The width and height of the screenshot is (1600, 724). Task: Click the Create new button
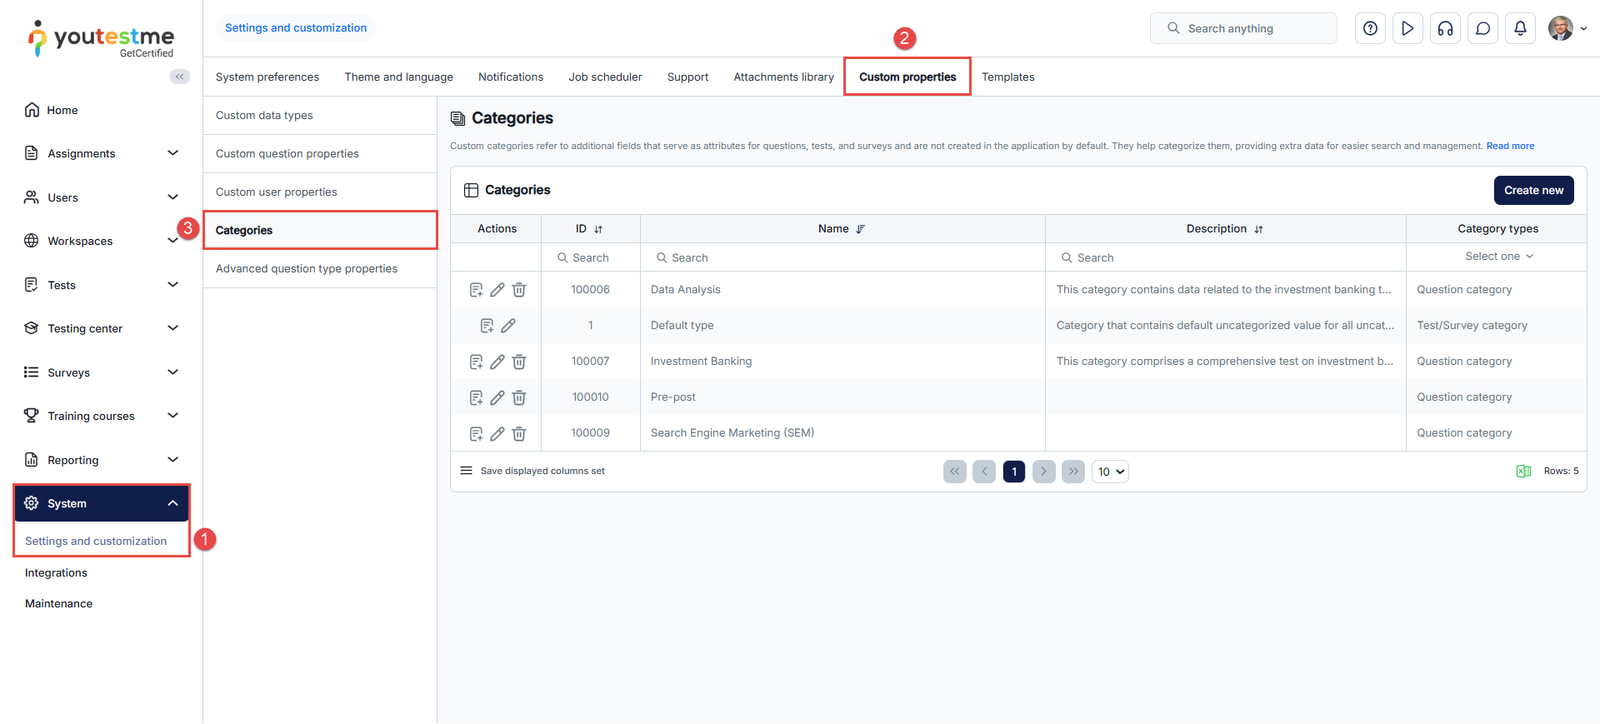[x=1533, y=190]
